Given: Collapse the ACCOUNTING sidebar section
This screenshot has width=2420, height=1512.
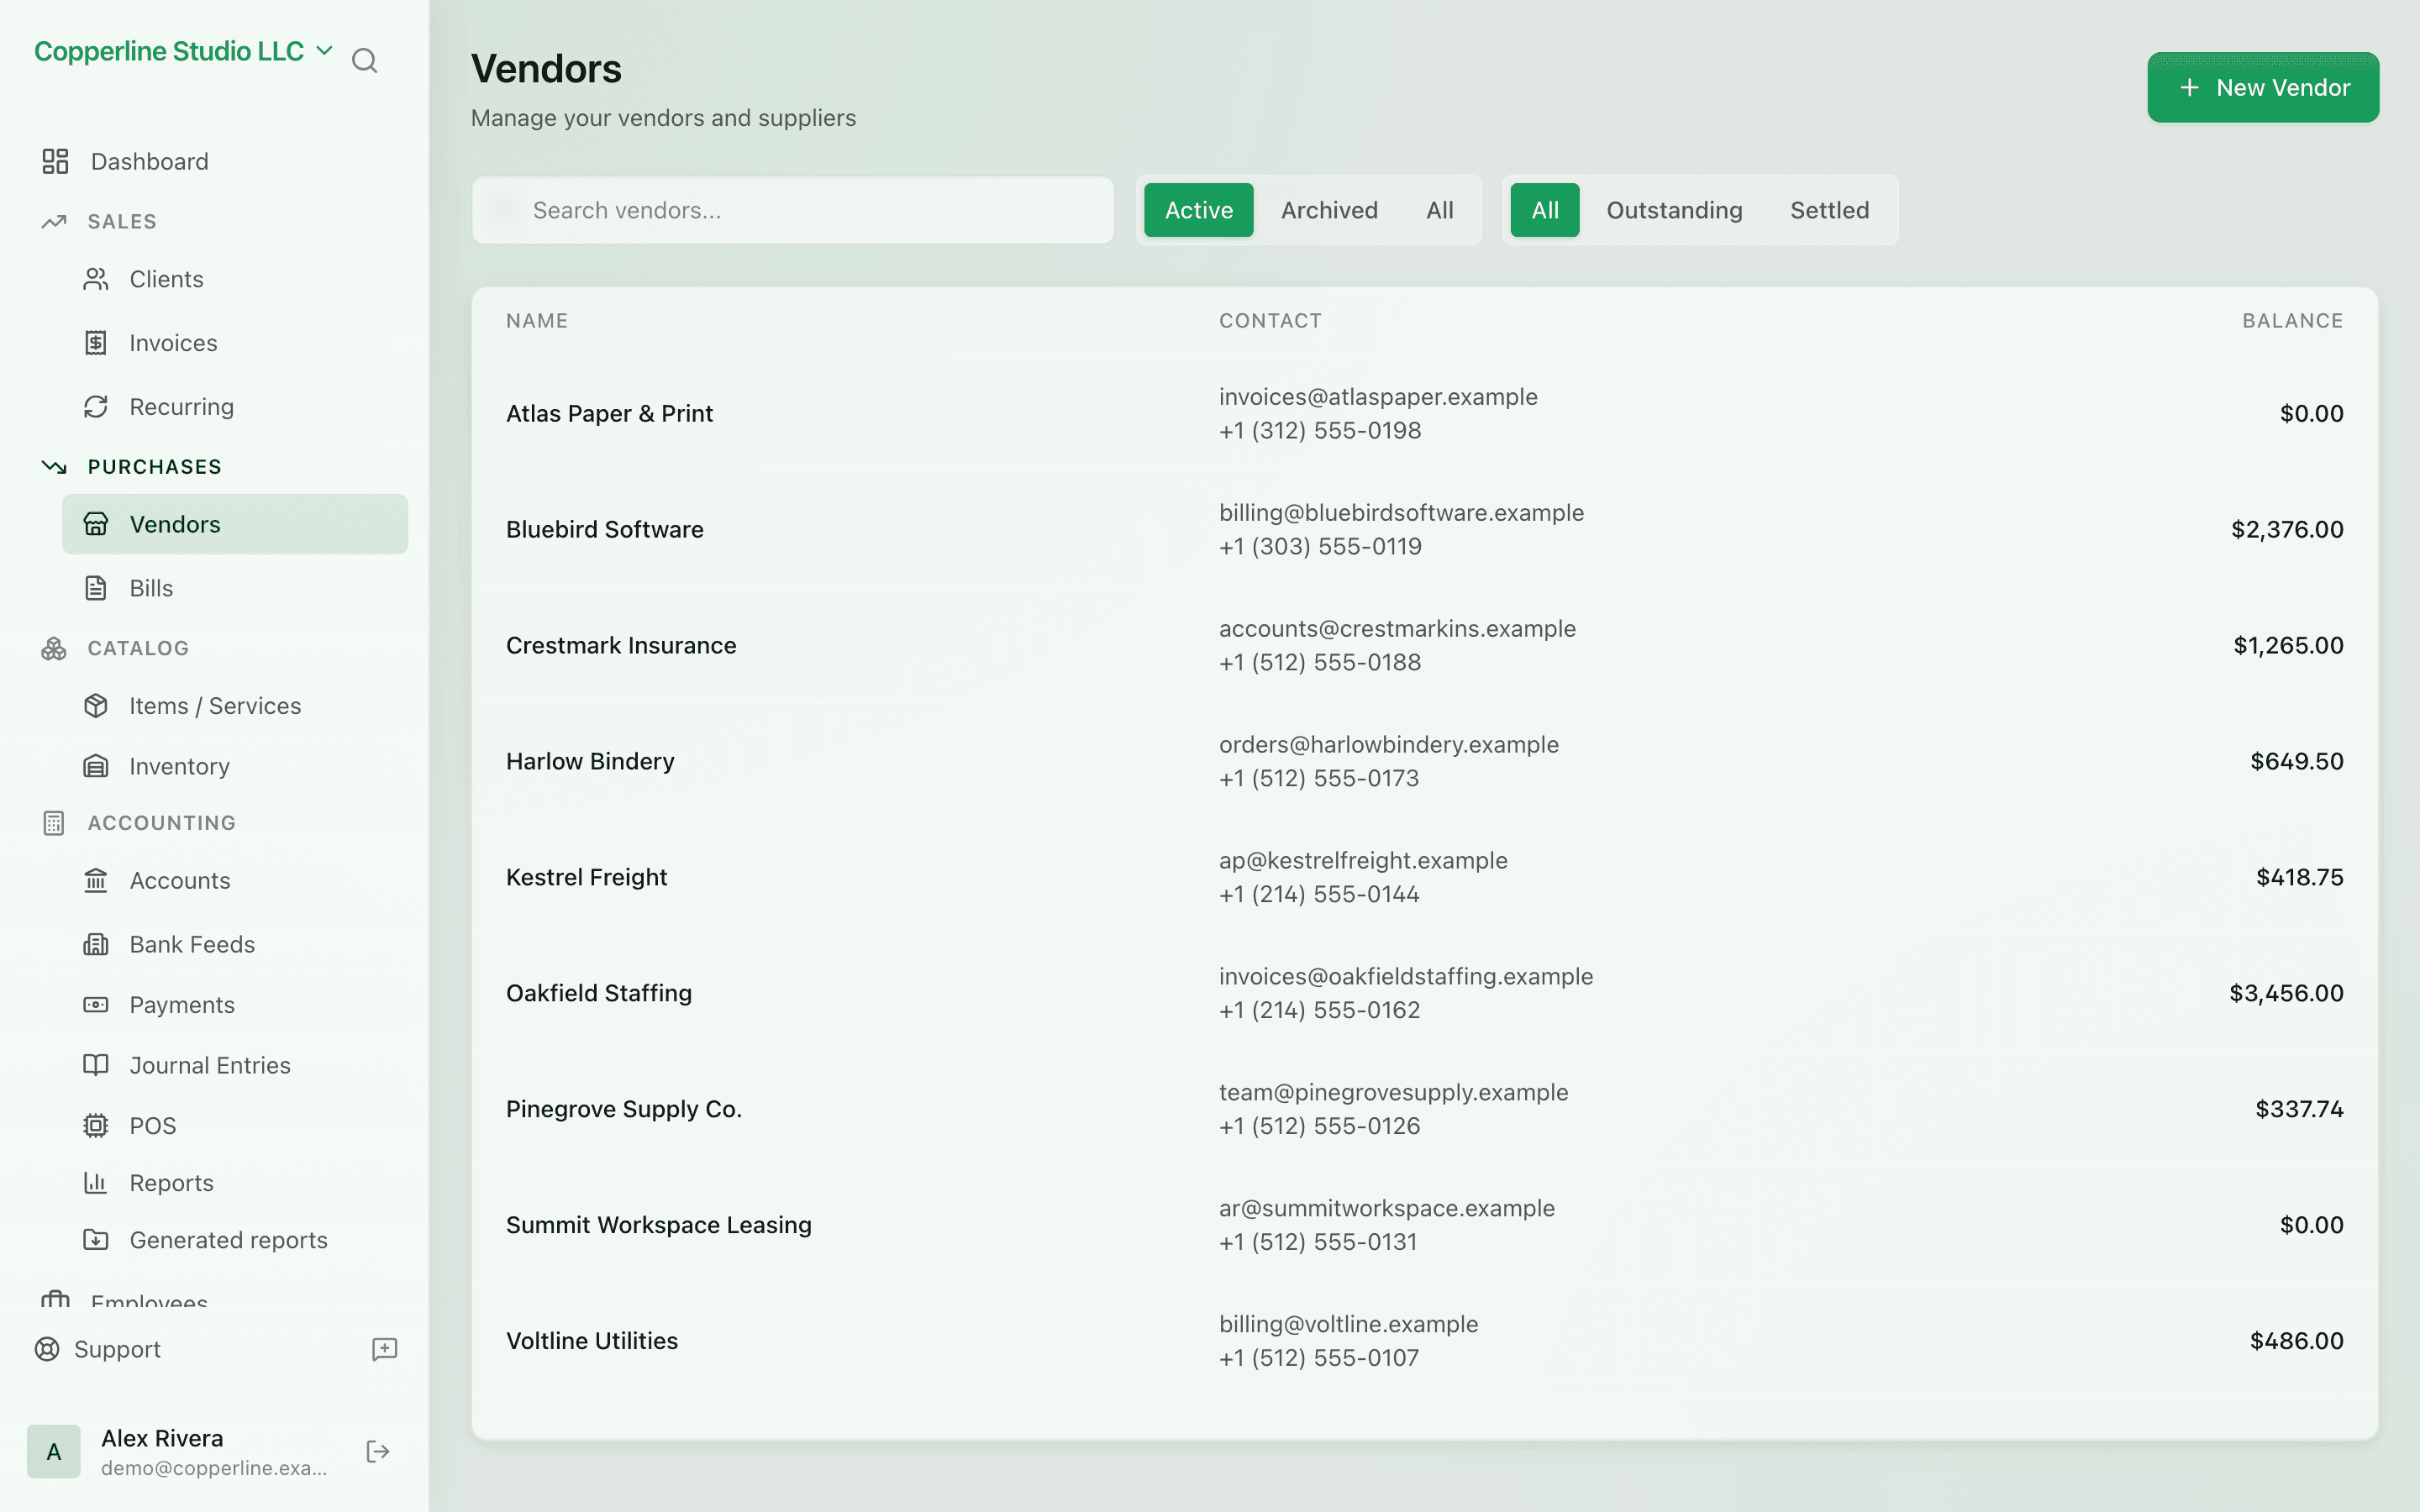Looking at the screenshot, I should pyautogui.click(x=139, y=823).
